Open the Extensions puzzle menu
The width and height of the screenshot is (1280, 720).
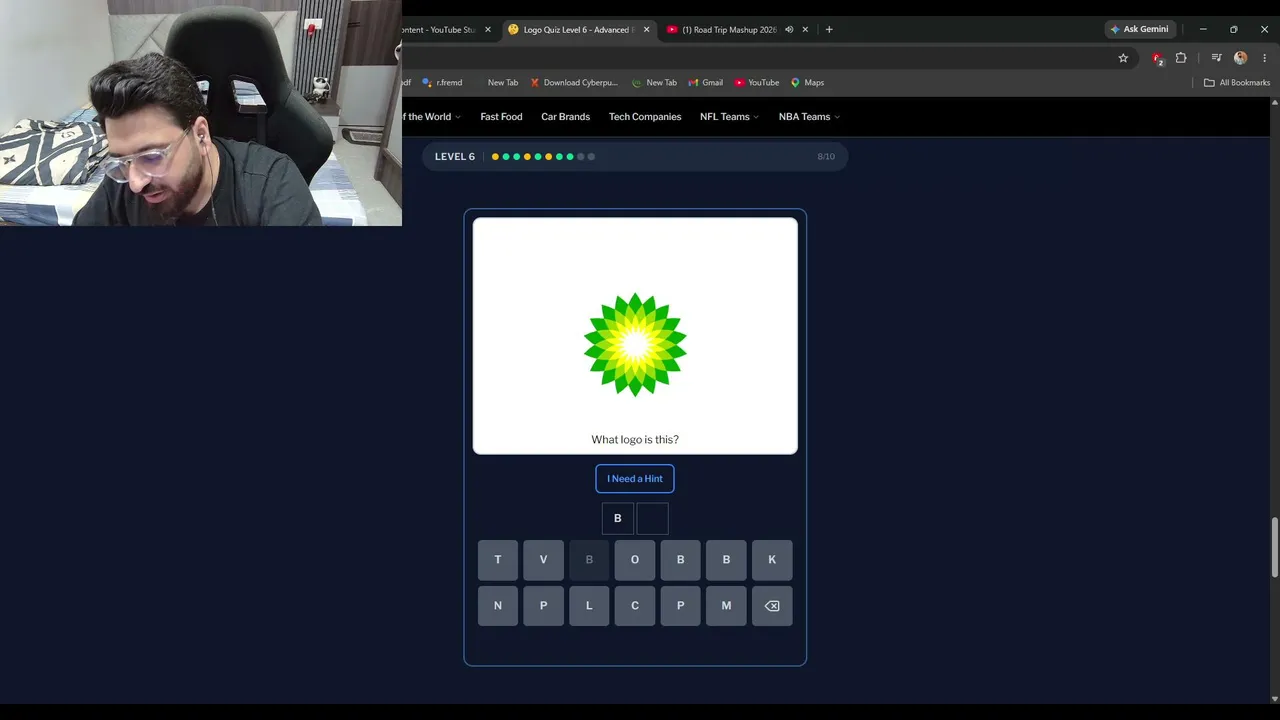[1181, 58]
